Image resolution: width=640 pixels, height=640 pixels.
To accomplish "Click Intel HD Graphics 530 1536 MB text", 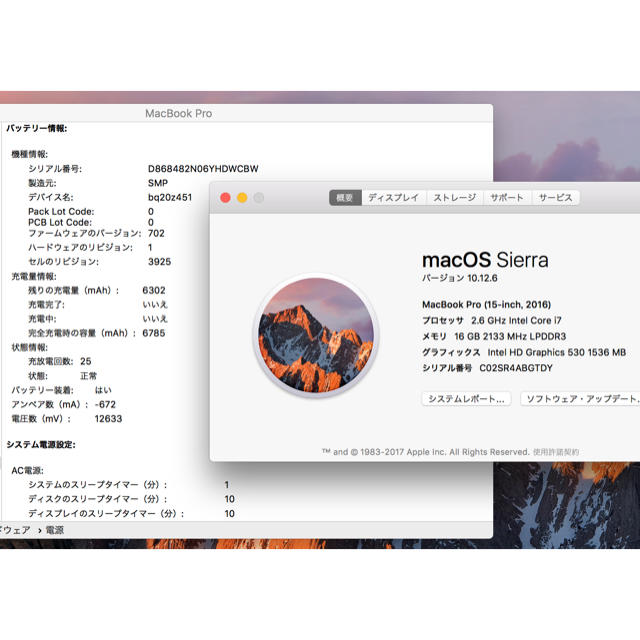I will 557,352.
